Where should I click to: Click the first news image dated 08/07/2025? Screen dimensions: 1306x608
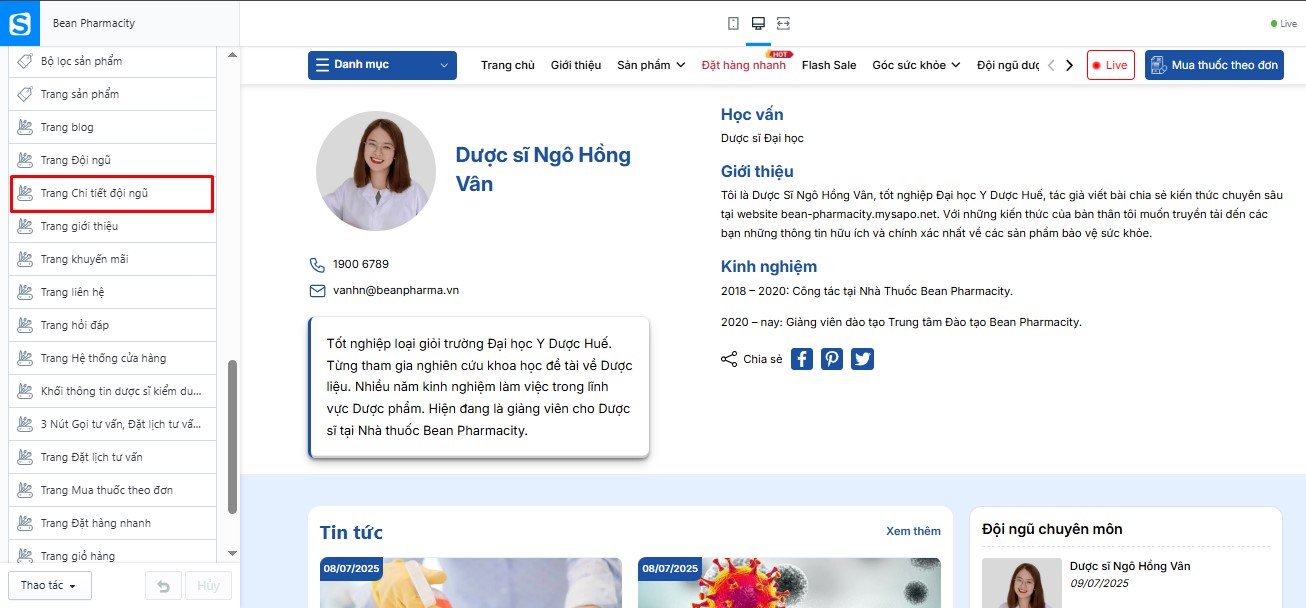[470, 583]
